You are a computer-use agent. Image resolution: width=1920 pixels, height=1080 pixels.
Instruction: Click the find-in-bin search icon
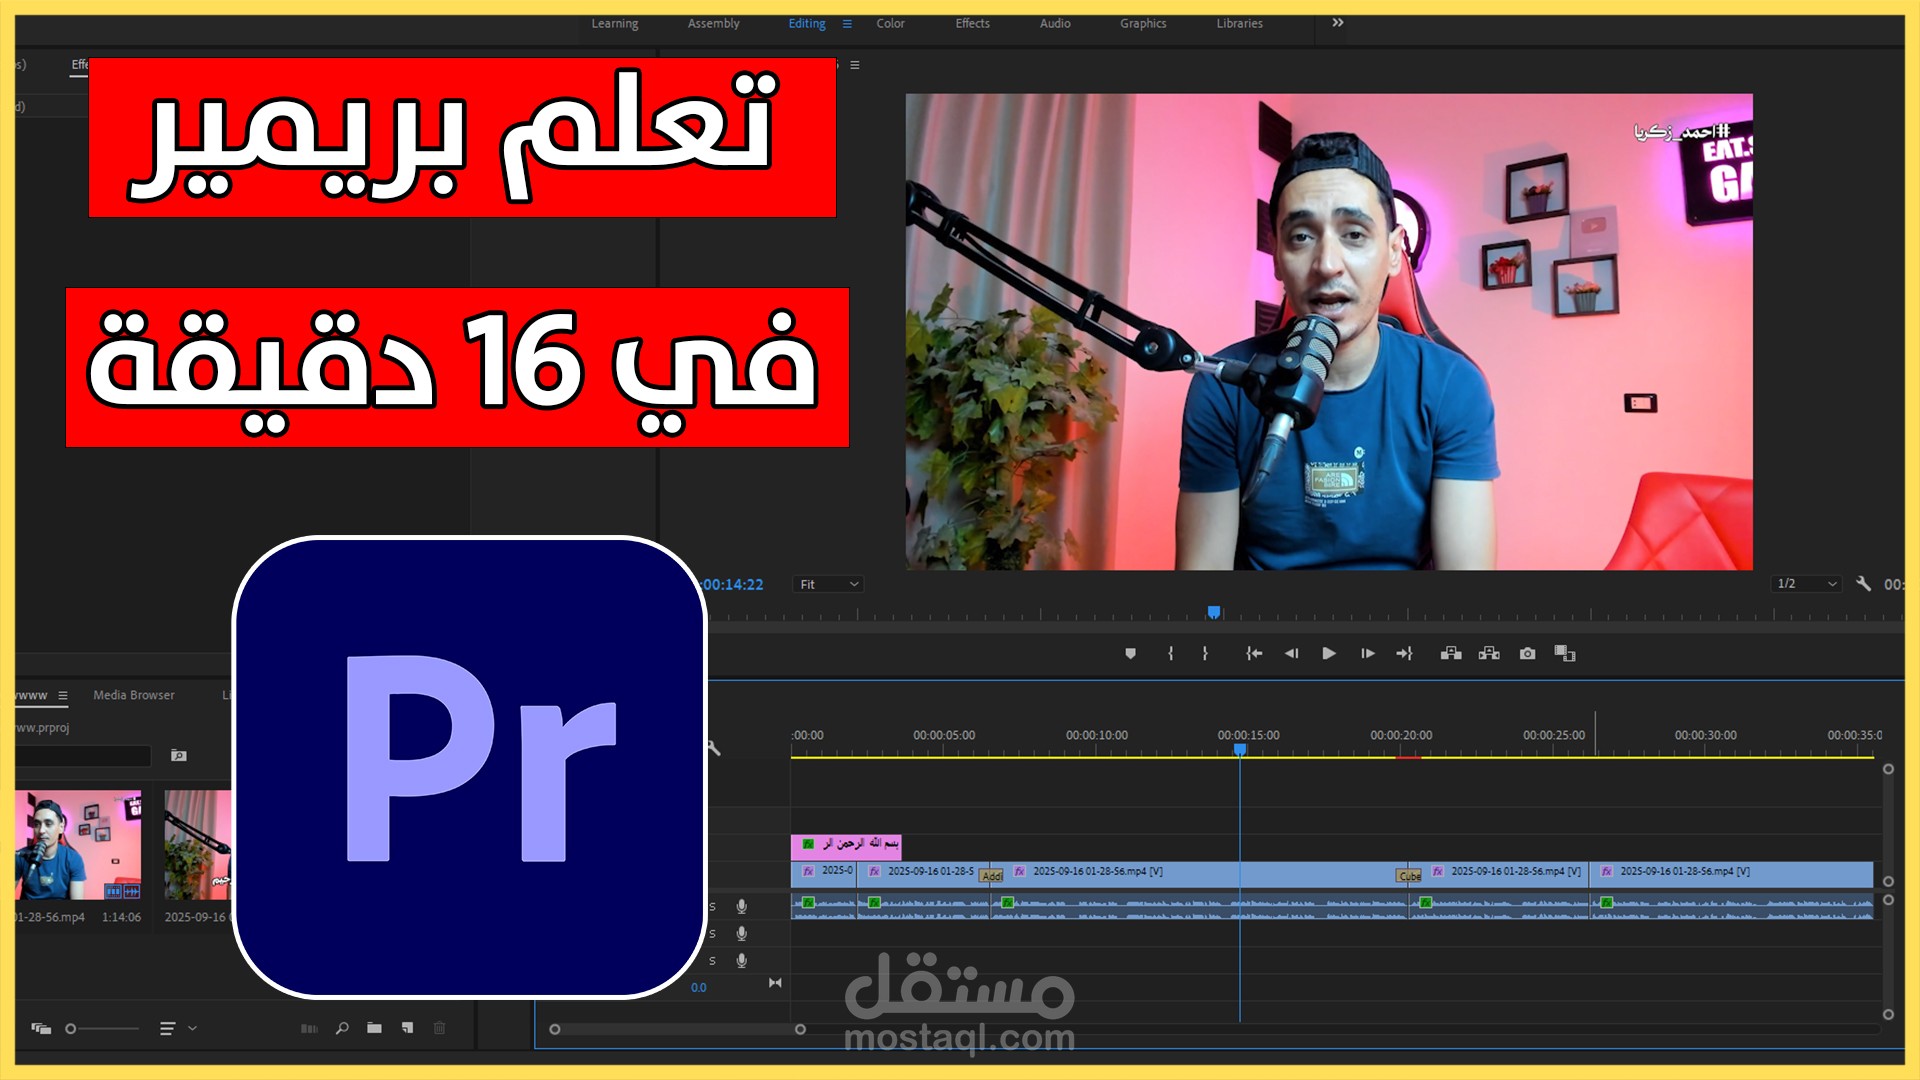[x=179, y=755]
